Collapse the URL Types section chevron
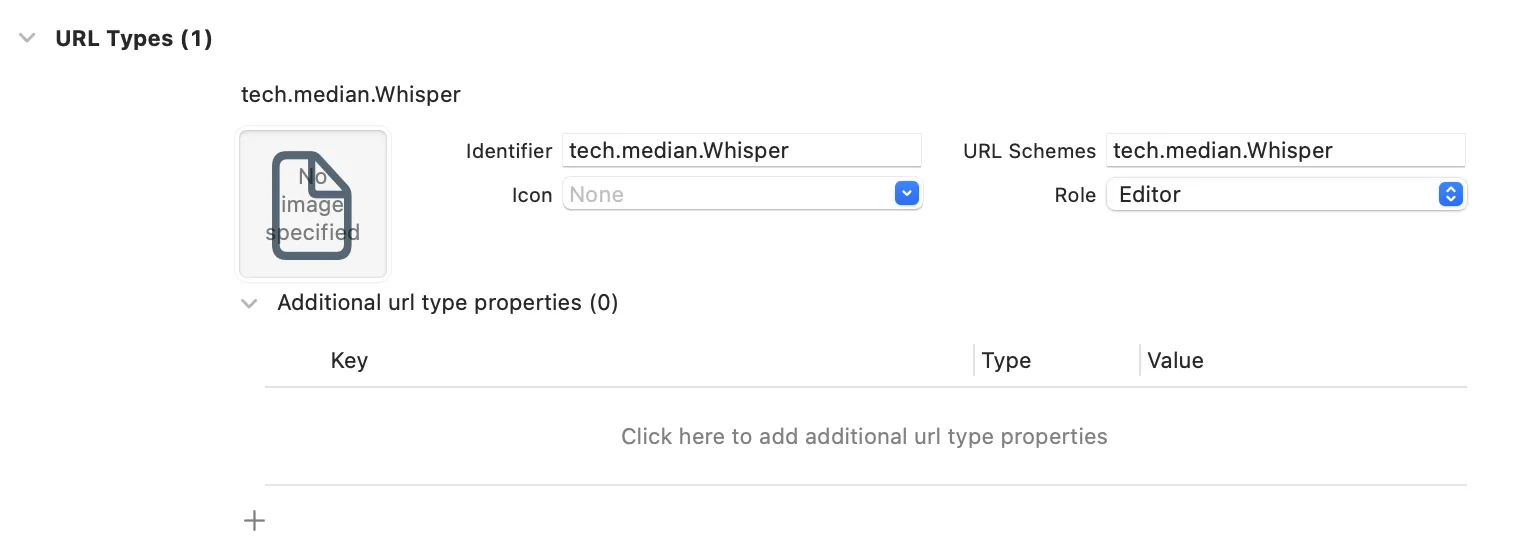 click(x=27, y=39)
